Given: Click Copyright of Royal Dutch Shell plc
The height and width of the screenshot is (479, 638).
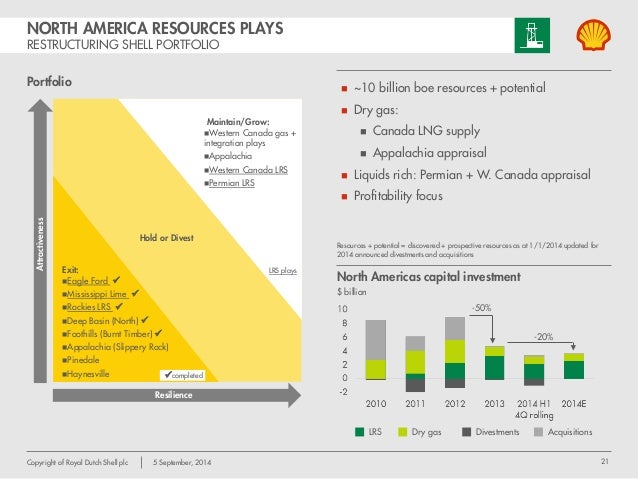Looking at the screenshot, I should click(x=77, y=462).
